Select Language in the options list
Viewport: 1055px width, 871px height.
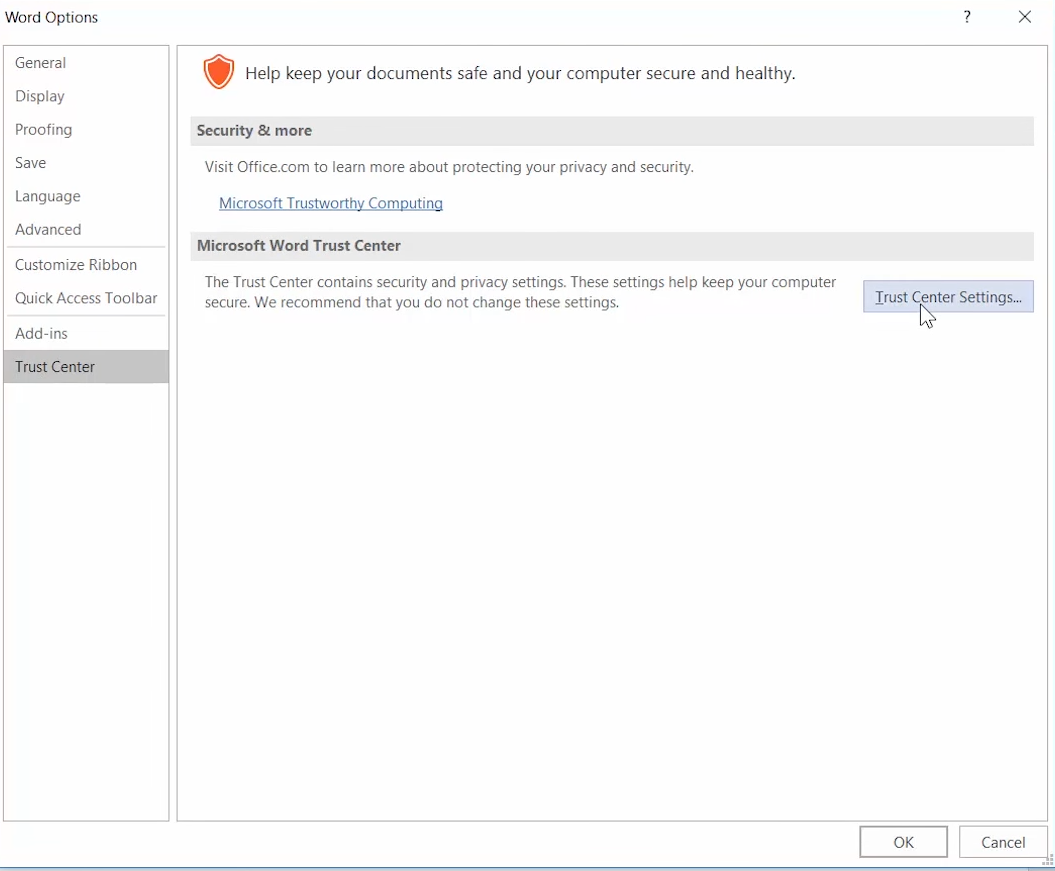point(85,196)
